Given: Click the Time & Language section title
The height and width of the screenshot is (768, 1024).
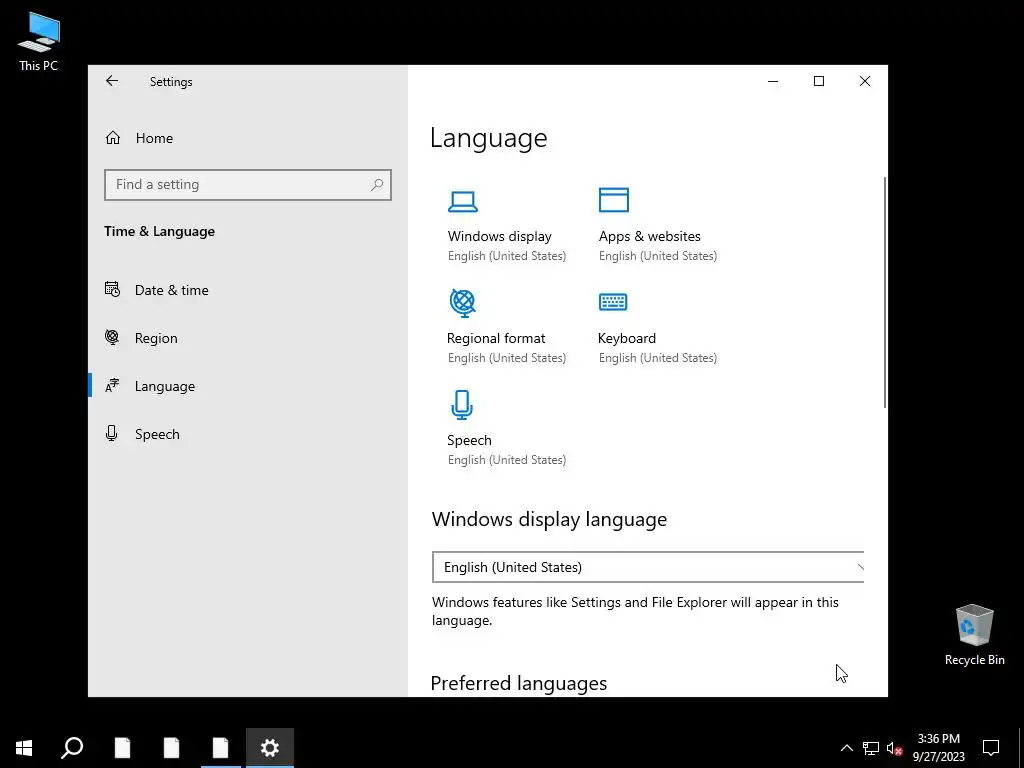Looking at the screenshot, I should click(159, 231).
